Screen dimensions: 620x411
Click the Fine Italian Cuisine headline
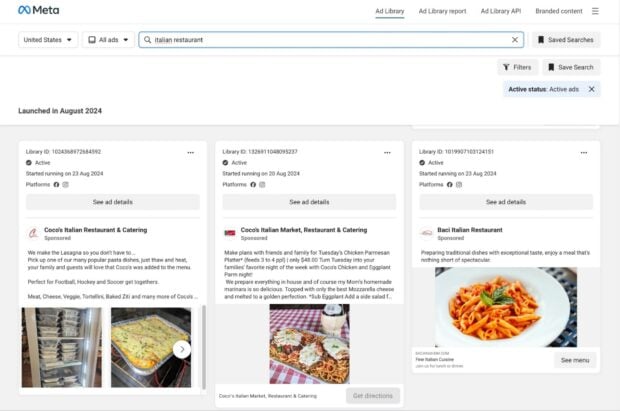(x=435, y=360)
